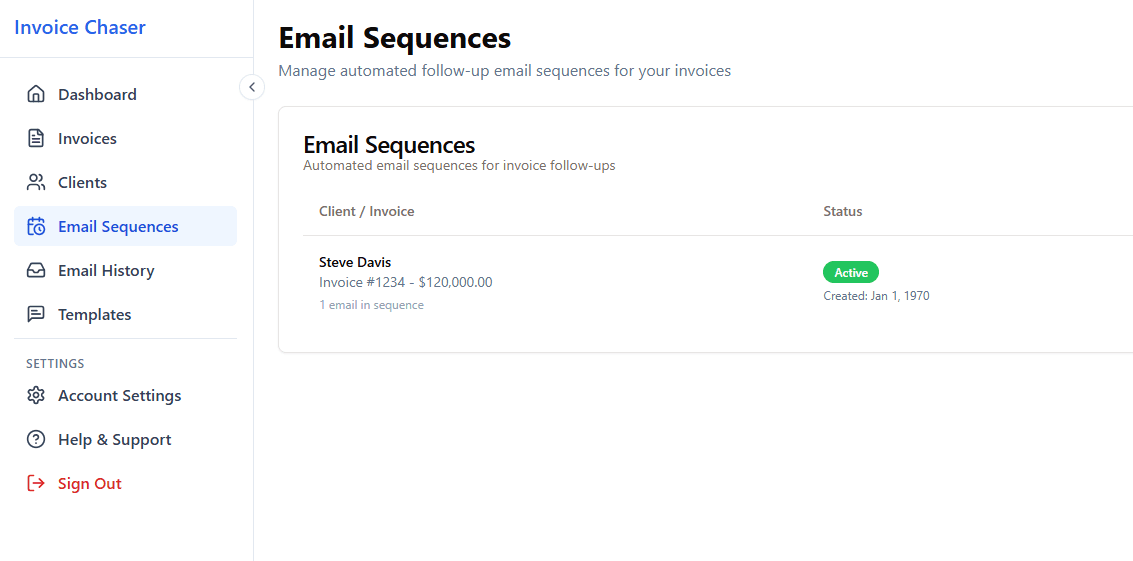The width and height of the screenshot is (1133, 561).
Task: Collapse the sidebar with the chevron button
Action: pos(252,88)
